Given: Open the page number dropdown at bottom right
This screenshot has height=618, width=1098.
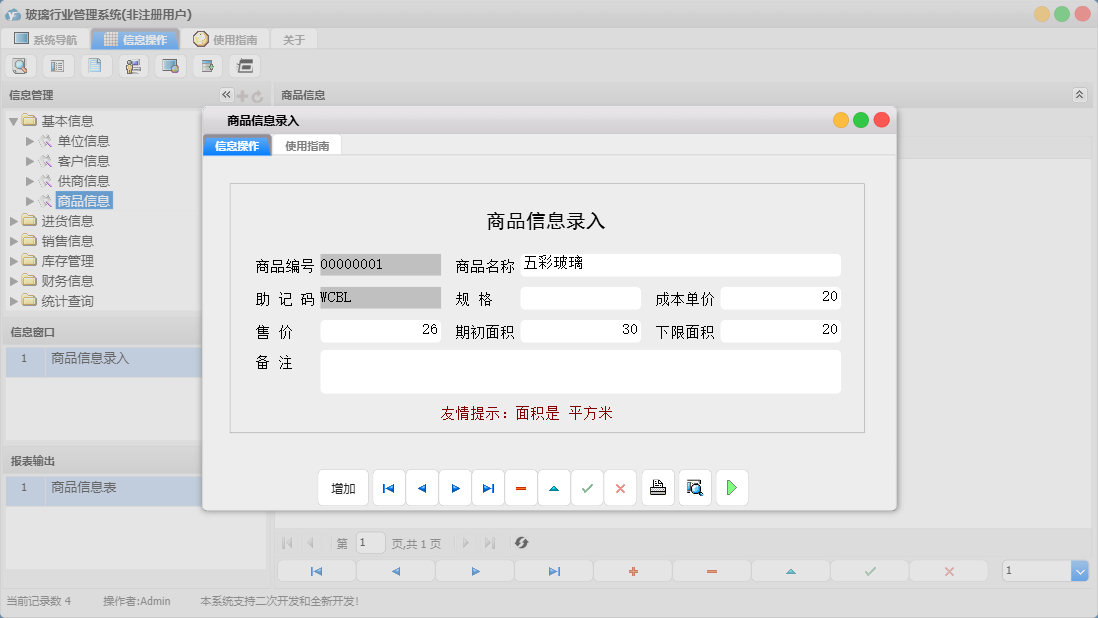Looking at the screenshot, I should point(1077,570).
